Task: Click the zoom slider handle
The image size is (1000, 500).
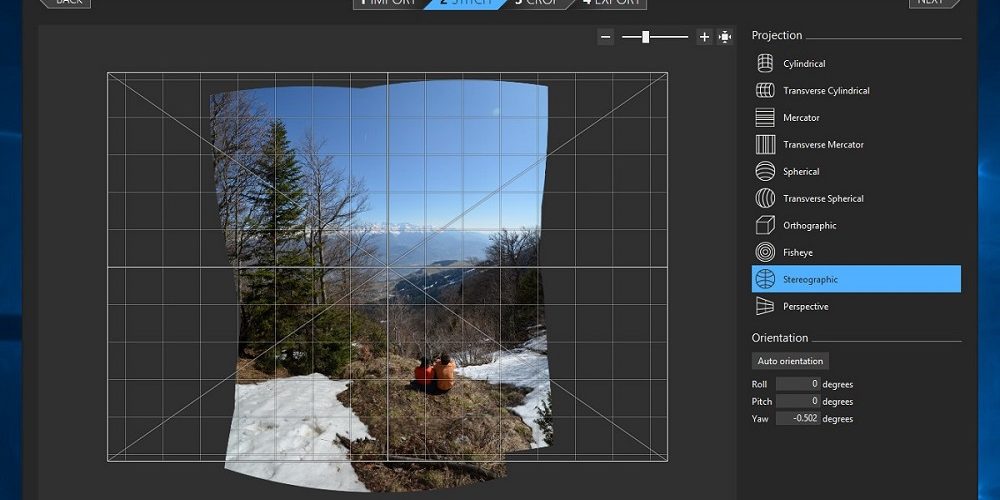Action: click(x=646, y=37)
